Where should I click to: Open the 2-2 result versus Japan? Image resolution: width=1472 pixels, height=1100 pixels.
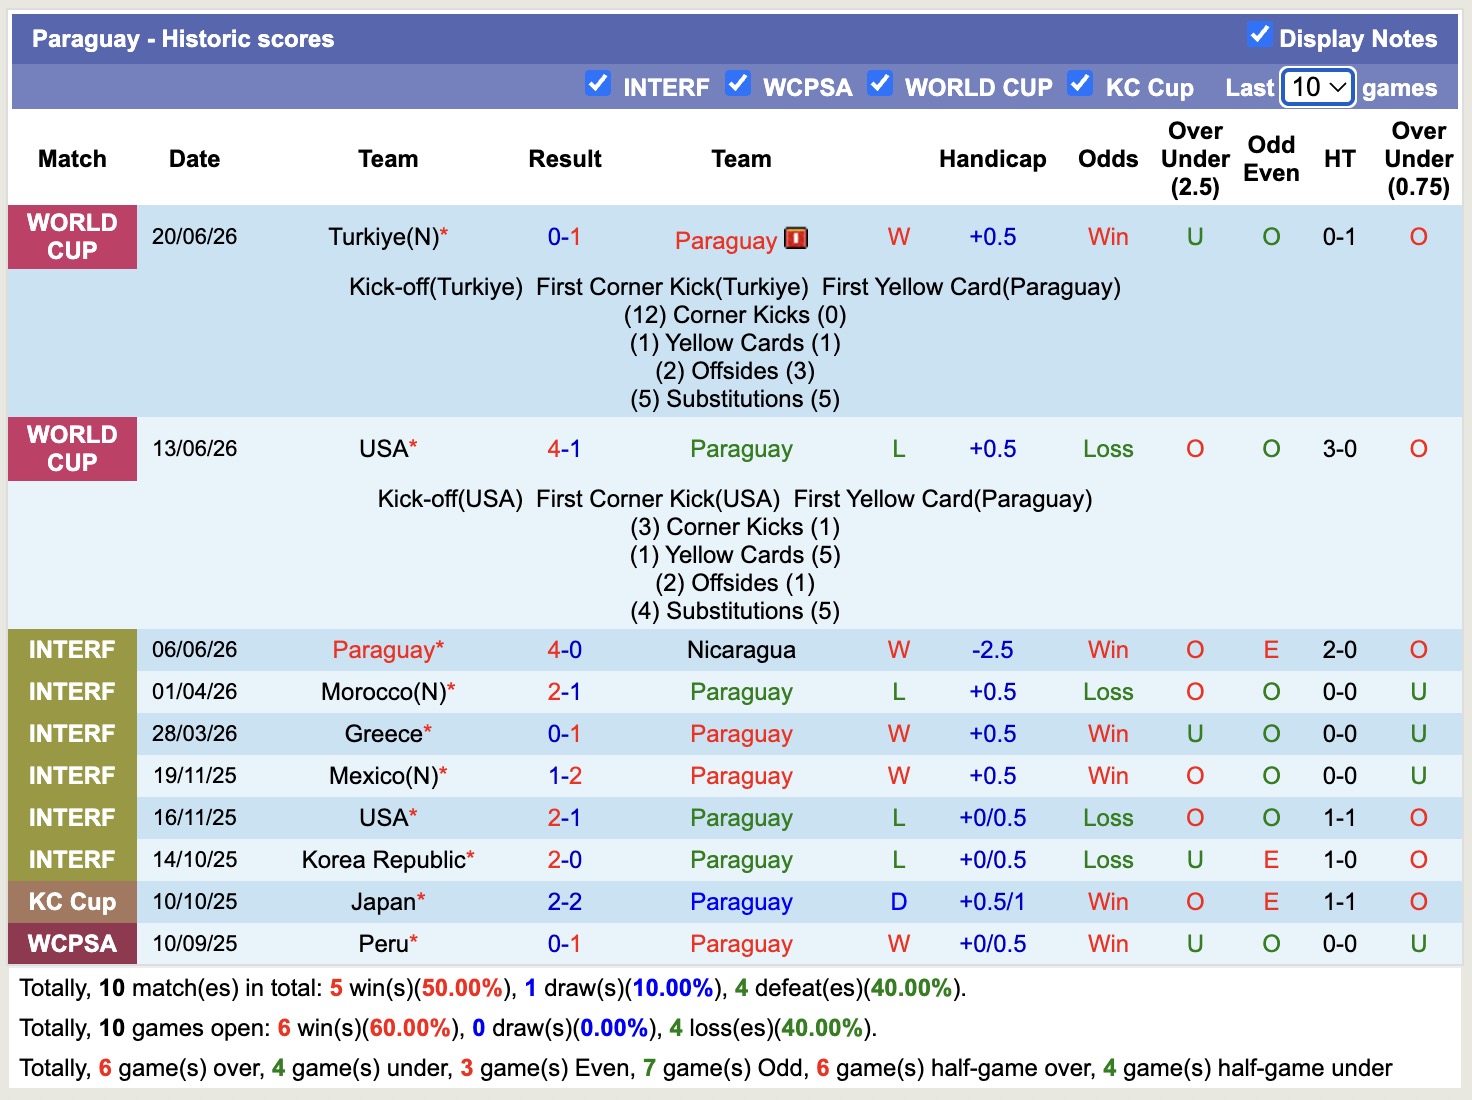point(565,902)
